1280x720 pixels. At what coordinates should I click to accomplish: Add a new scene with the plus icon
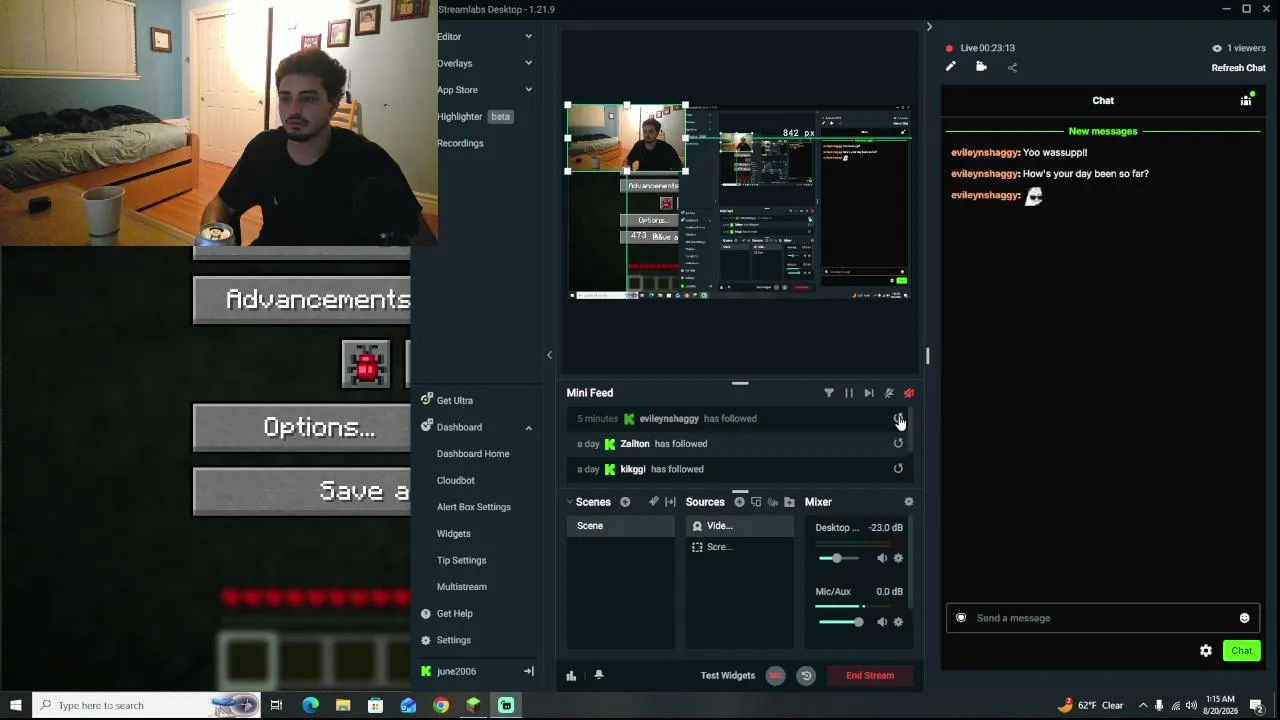625,502
